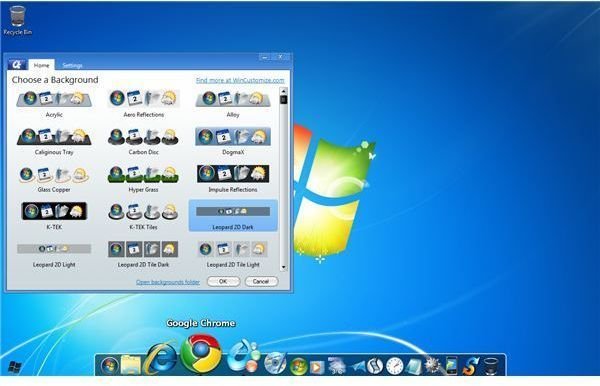Switch to the Settings tab
Image resolution: width=600 pixels, height=386 pixels.
click(72, 65)
